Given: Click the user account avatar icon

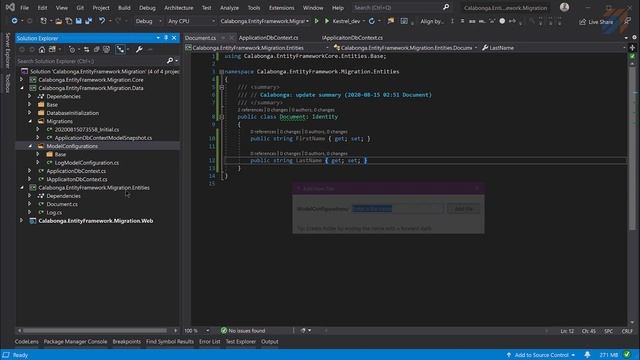Looking at the screenshot, I should (x=564, y=7).
